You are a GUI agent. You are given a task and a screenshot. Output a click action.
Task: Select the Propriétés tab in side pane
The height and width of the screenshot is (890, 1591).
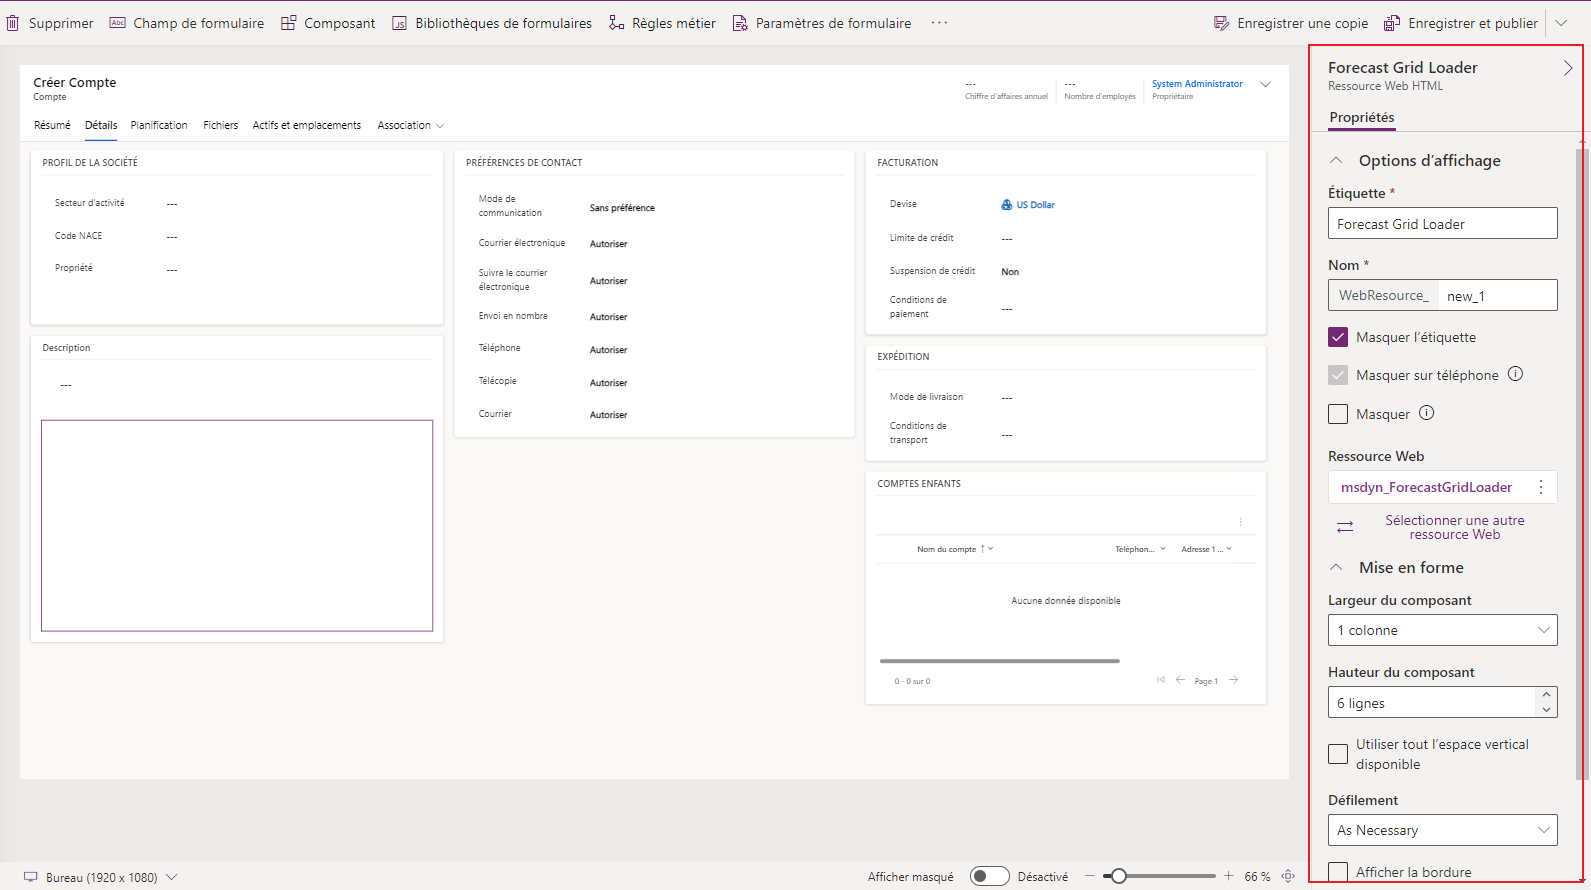tap(1361, 117)
